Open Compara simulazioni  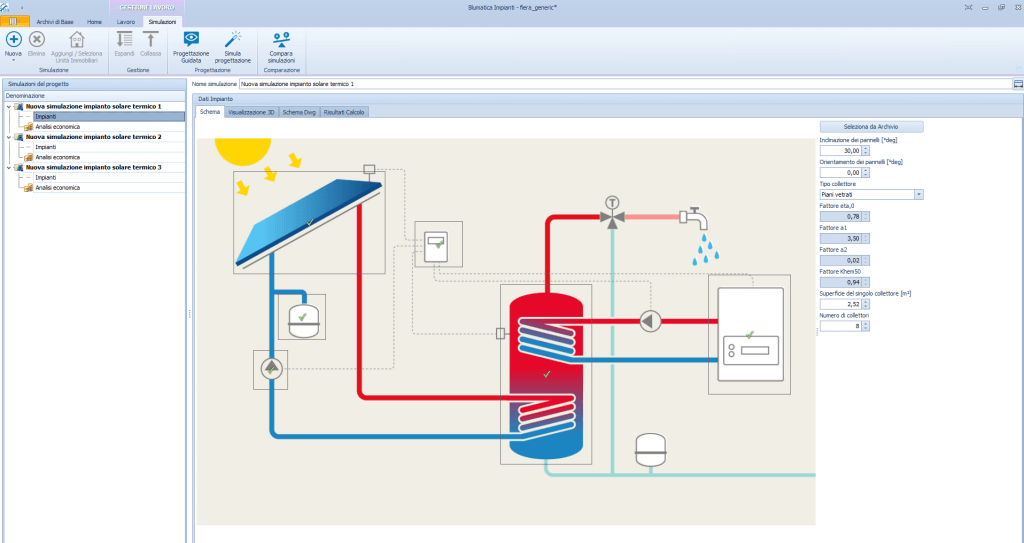click(x=282, y=40)
